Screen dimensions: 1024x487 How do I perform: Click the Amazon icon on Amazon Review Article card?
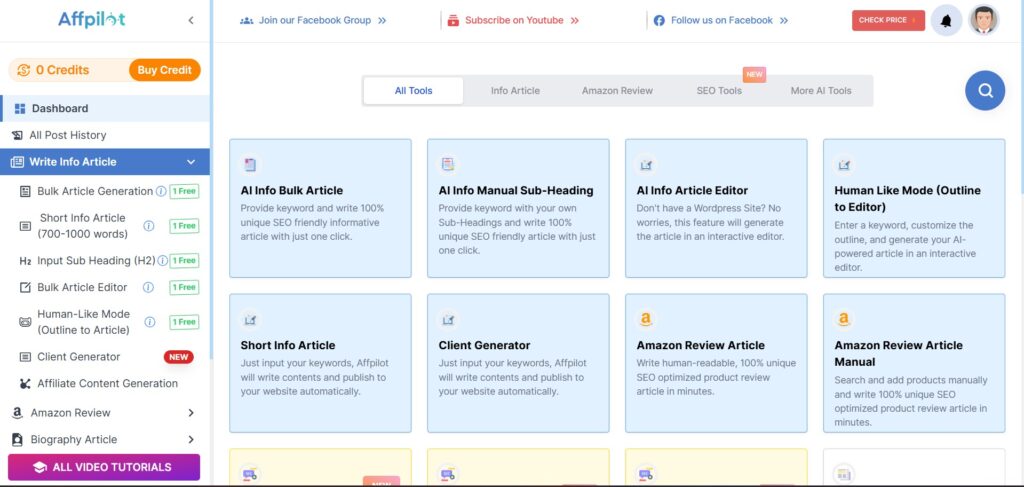click(646, 319)
